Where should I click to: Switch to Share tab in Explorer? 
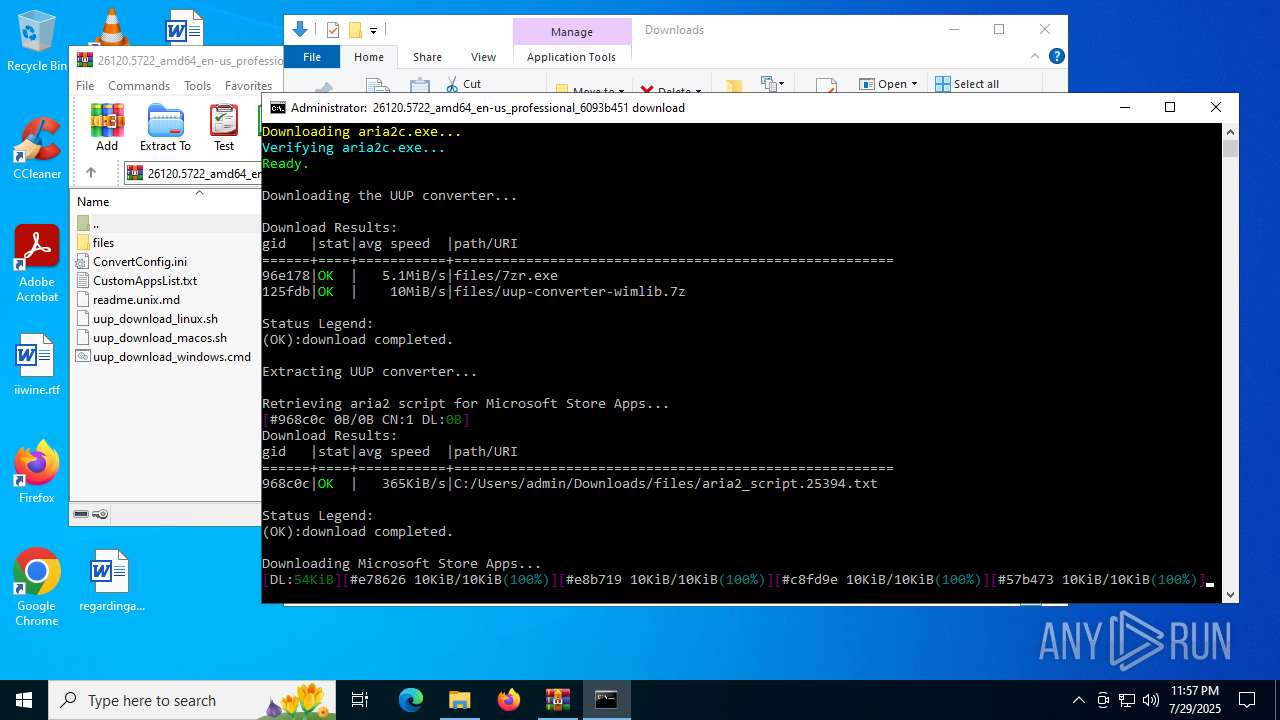tap(427, 57)
